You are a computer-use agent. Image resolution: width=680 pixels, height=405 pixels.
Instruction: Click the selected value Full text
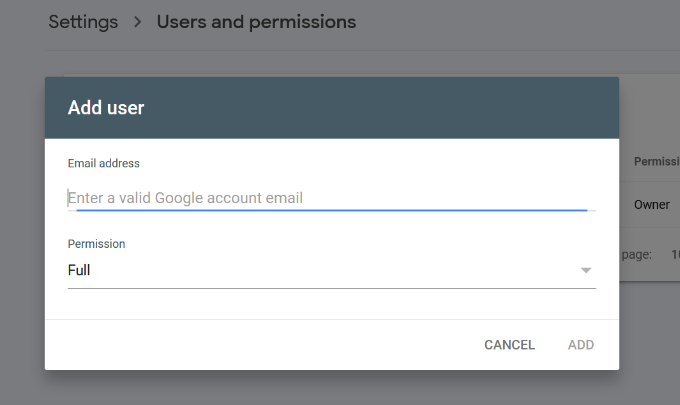(79, 270)
